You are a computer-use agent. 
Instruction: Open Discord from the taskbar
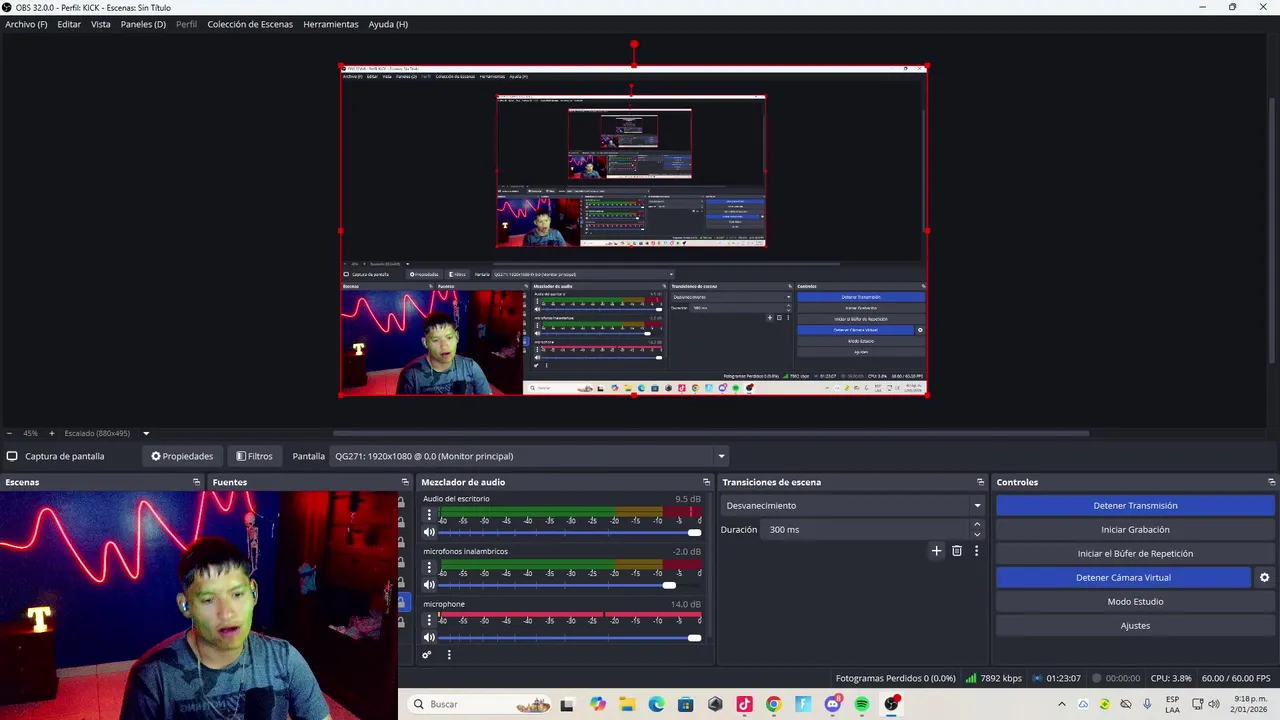tap(832, 704)
